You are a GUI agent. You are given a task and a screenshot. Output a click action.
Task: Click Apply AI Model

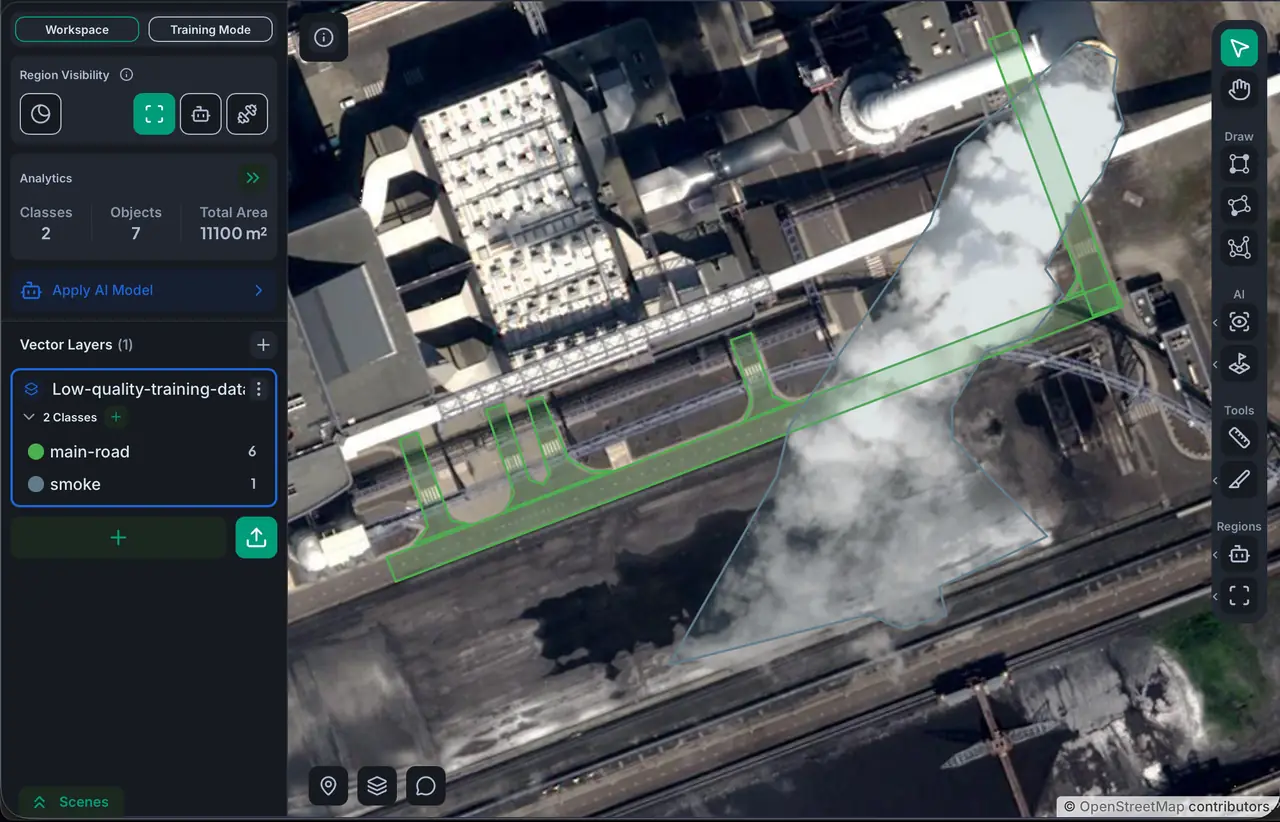pos(143,290)
